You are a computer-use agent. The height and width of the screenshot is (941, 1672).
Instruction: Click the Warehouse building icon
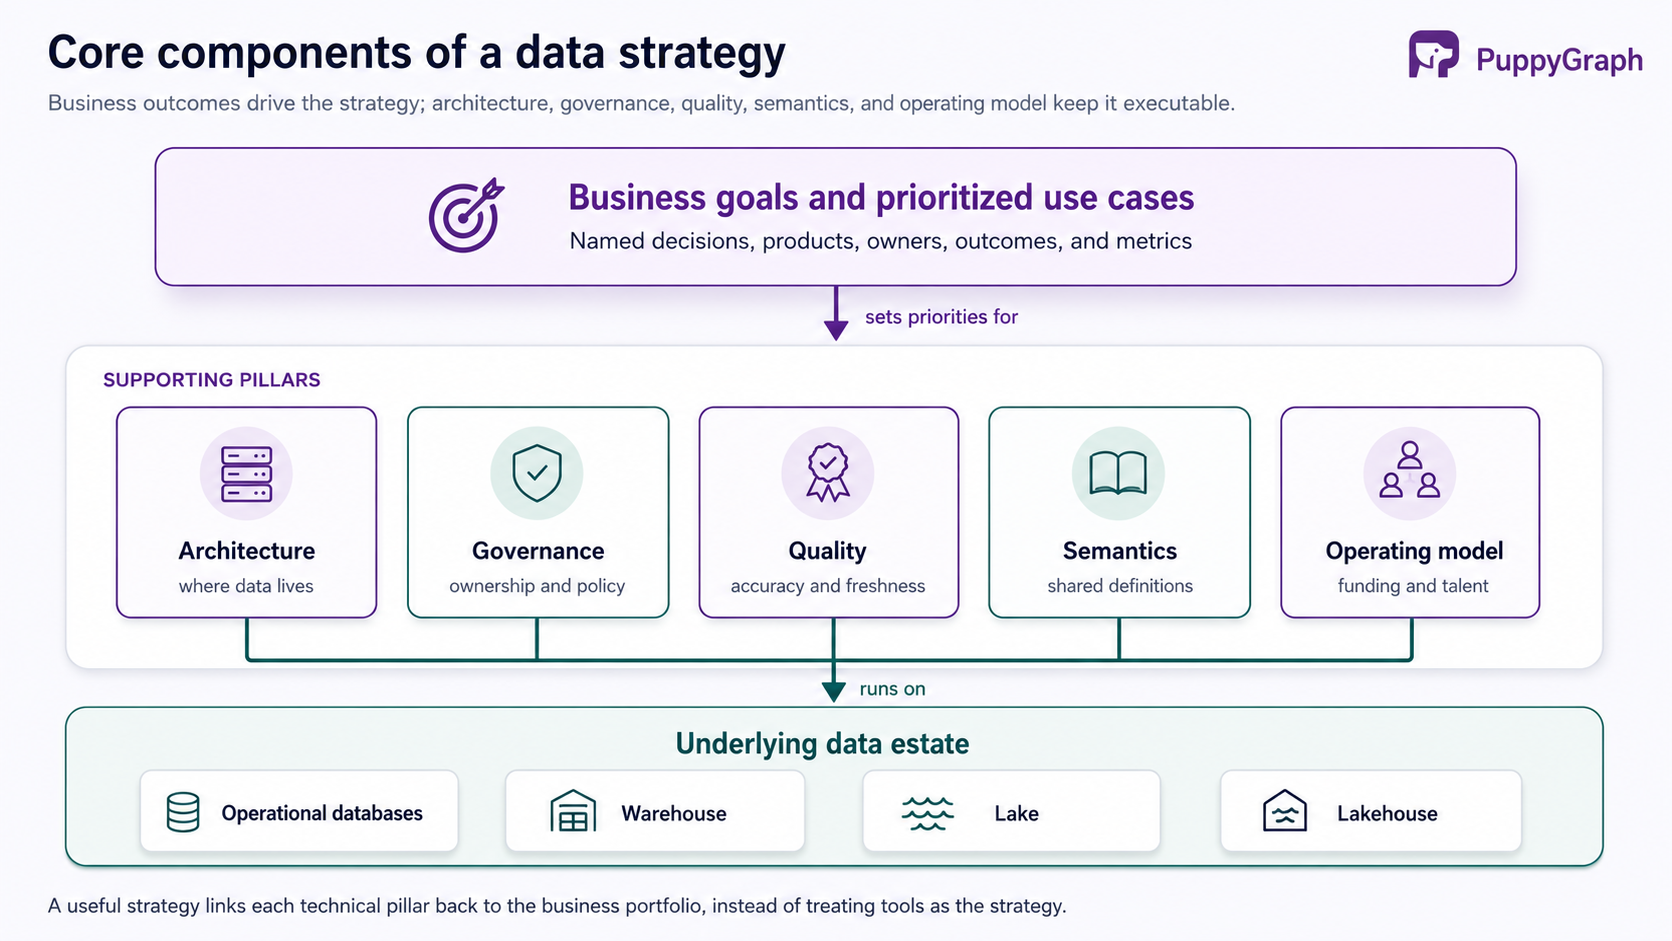[573, 812]
